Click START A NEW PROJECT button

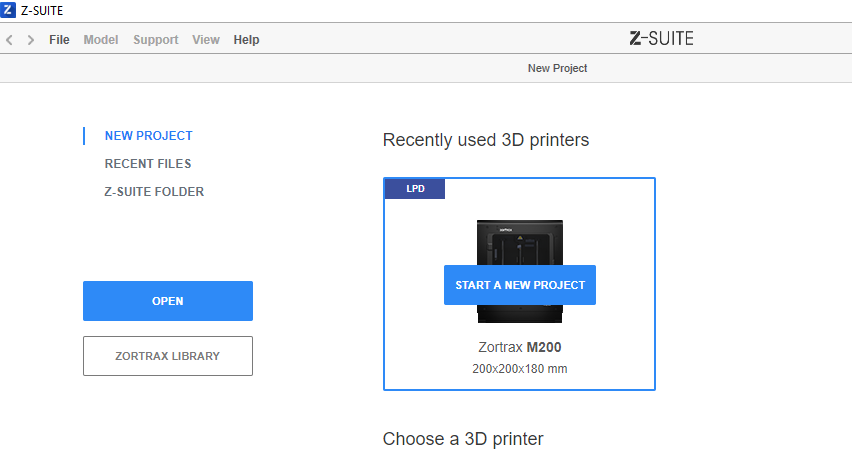pyautogui.click(x=520, y=285)
